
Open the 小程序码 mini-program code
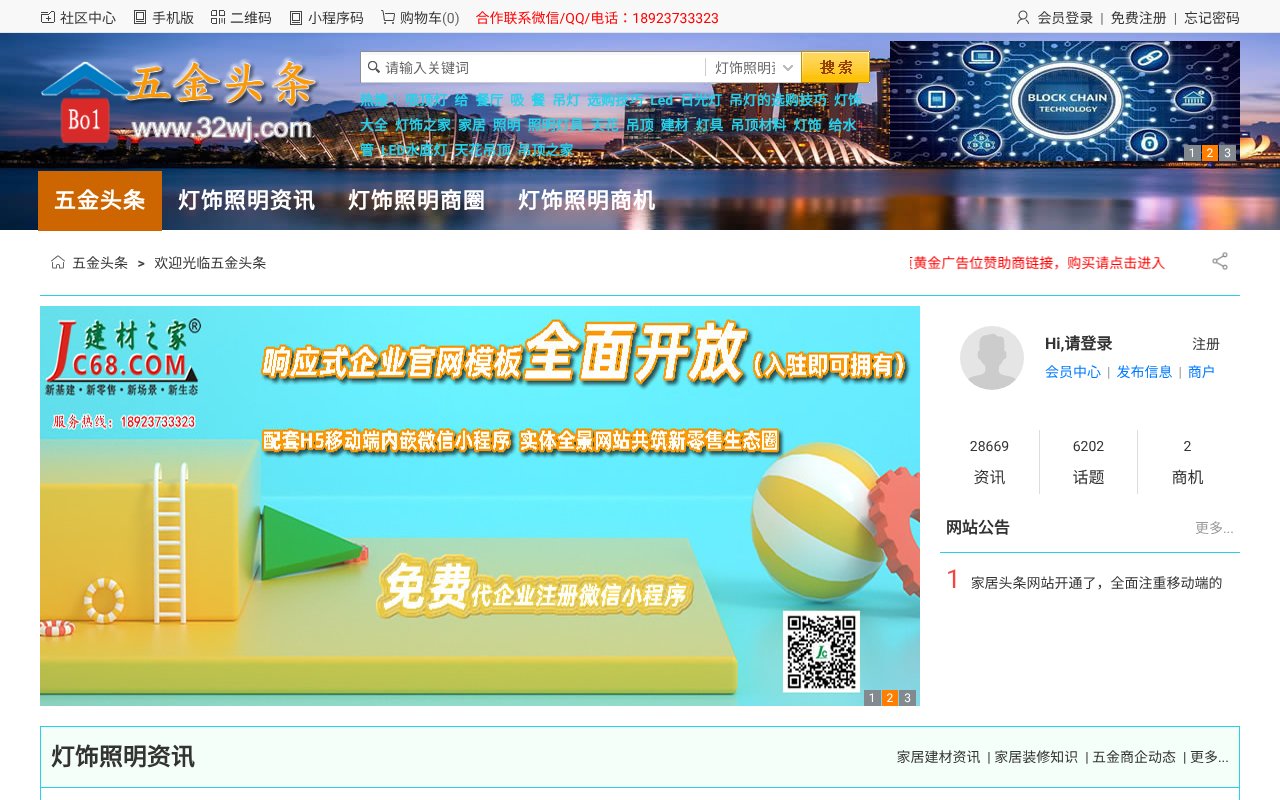click(x=330, y=16)
